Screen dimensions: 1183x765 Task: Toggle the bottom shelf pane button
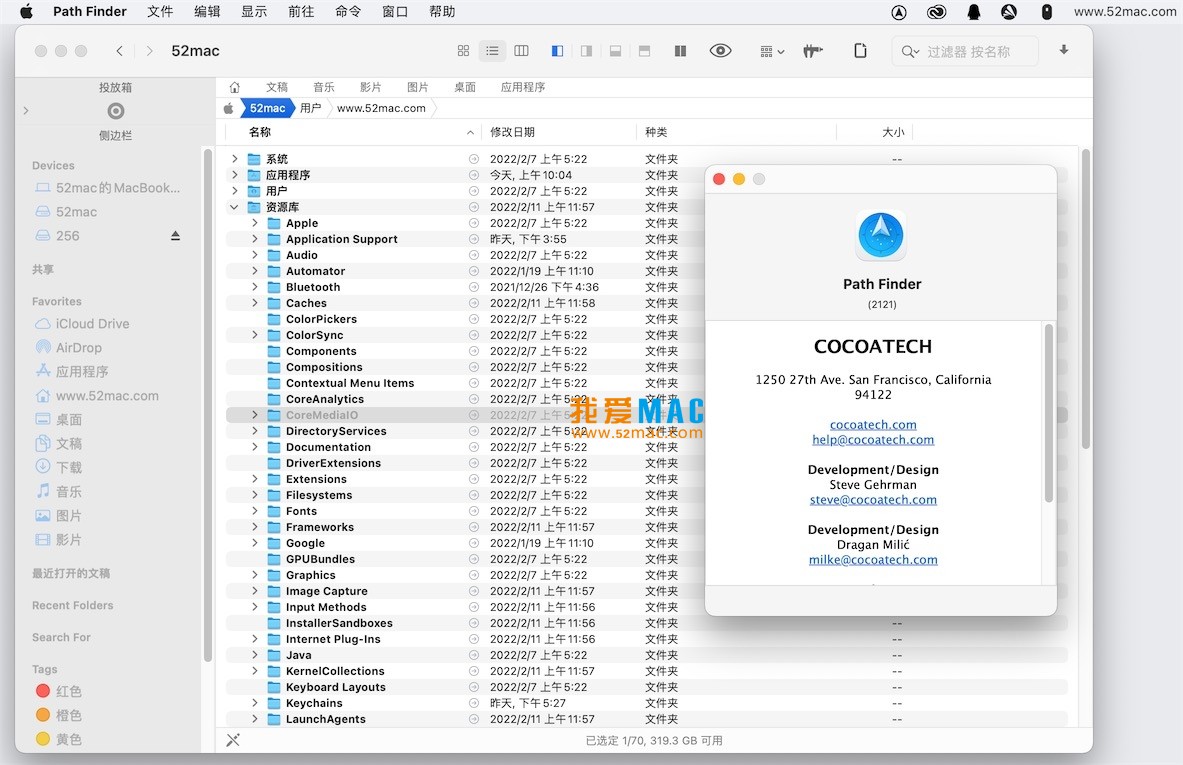616,51
